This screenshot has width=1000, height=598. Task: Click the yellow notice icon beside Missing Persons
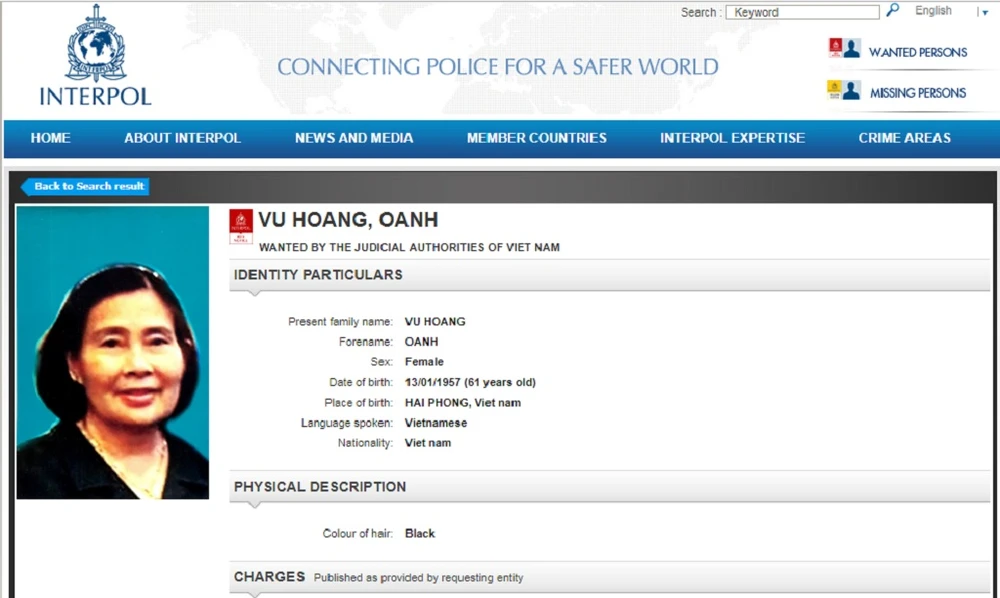tap(835, 90)
